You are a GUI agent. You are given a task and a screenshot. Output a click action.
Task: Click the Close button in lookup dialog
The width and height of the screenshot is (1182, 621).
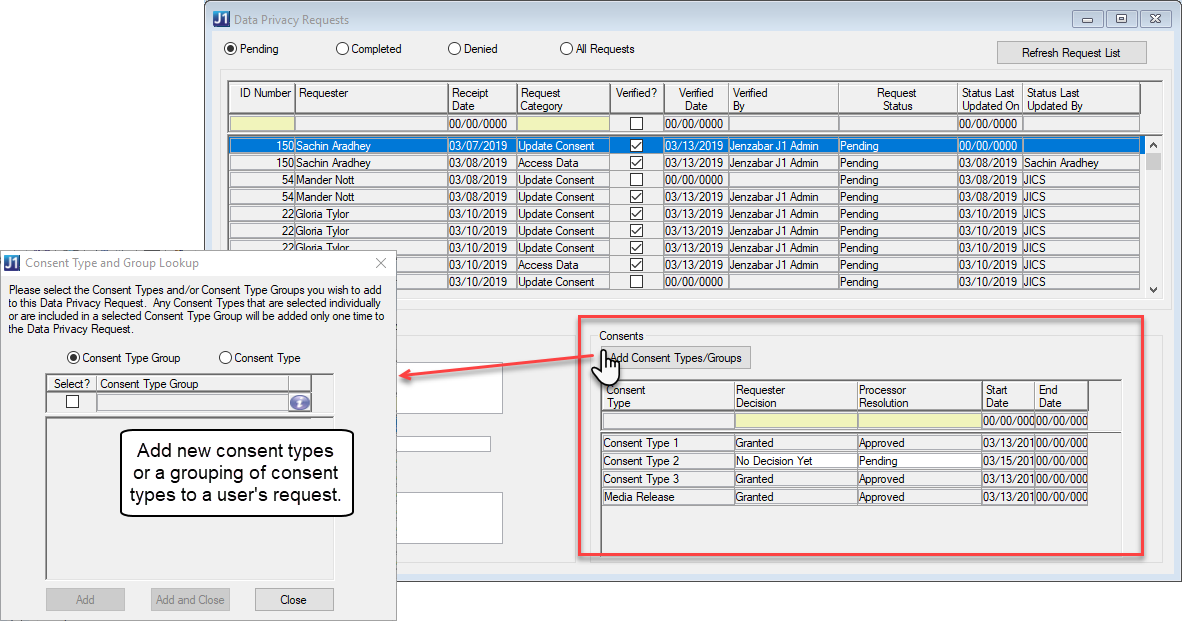(293, 600)
